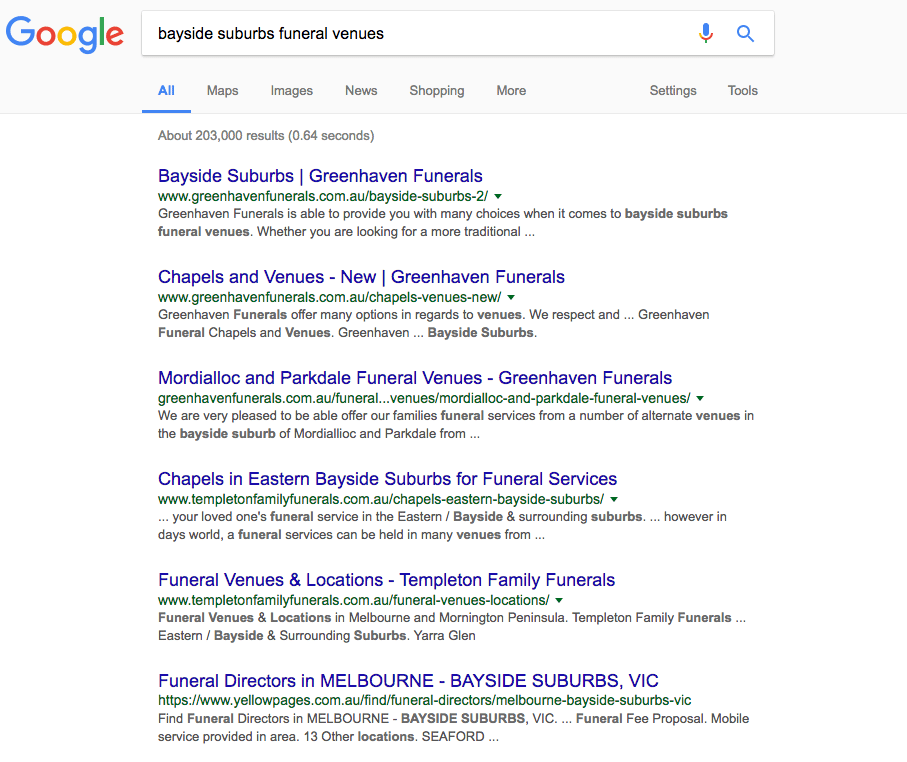Viewport: 907px width, 762px height.
Task: Click the blue search magnifier icon
Action: tap(745, 34)
